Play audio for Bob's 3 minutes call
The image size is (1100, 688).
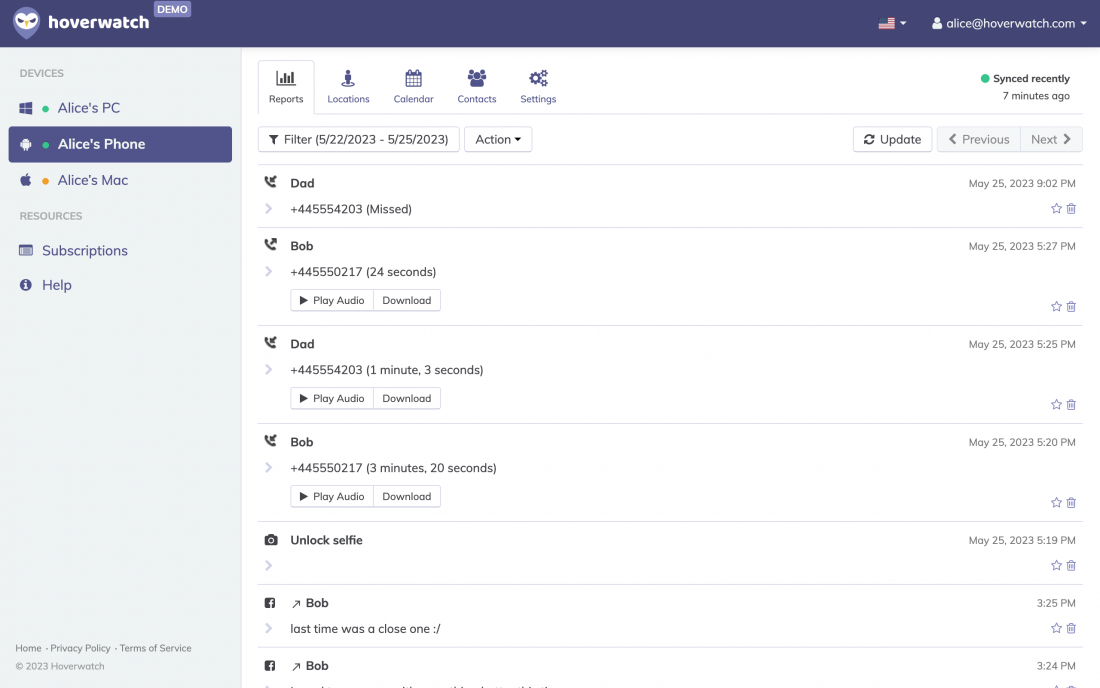click(332, 497)
